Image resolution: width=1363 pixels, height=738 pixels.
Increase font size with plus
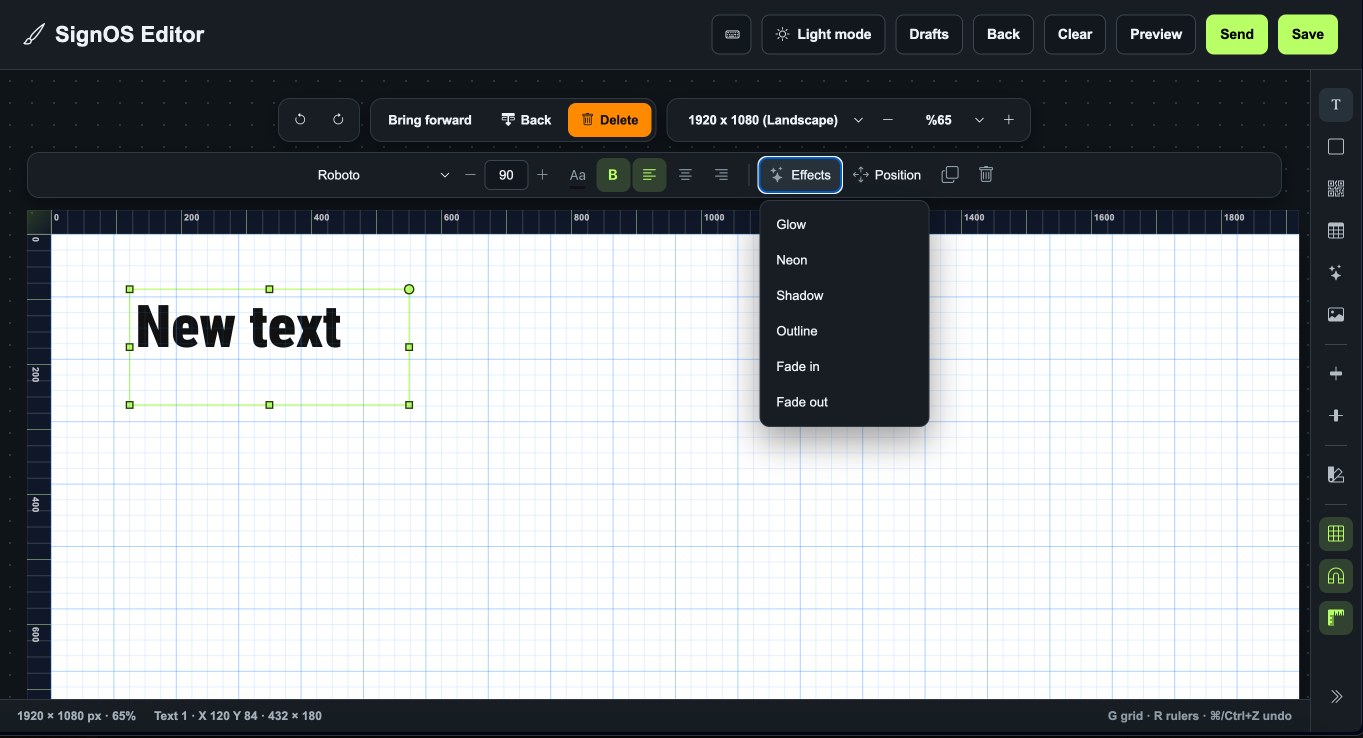click(542, 175)
